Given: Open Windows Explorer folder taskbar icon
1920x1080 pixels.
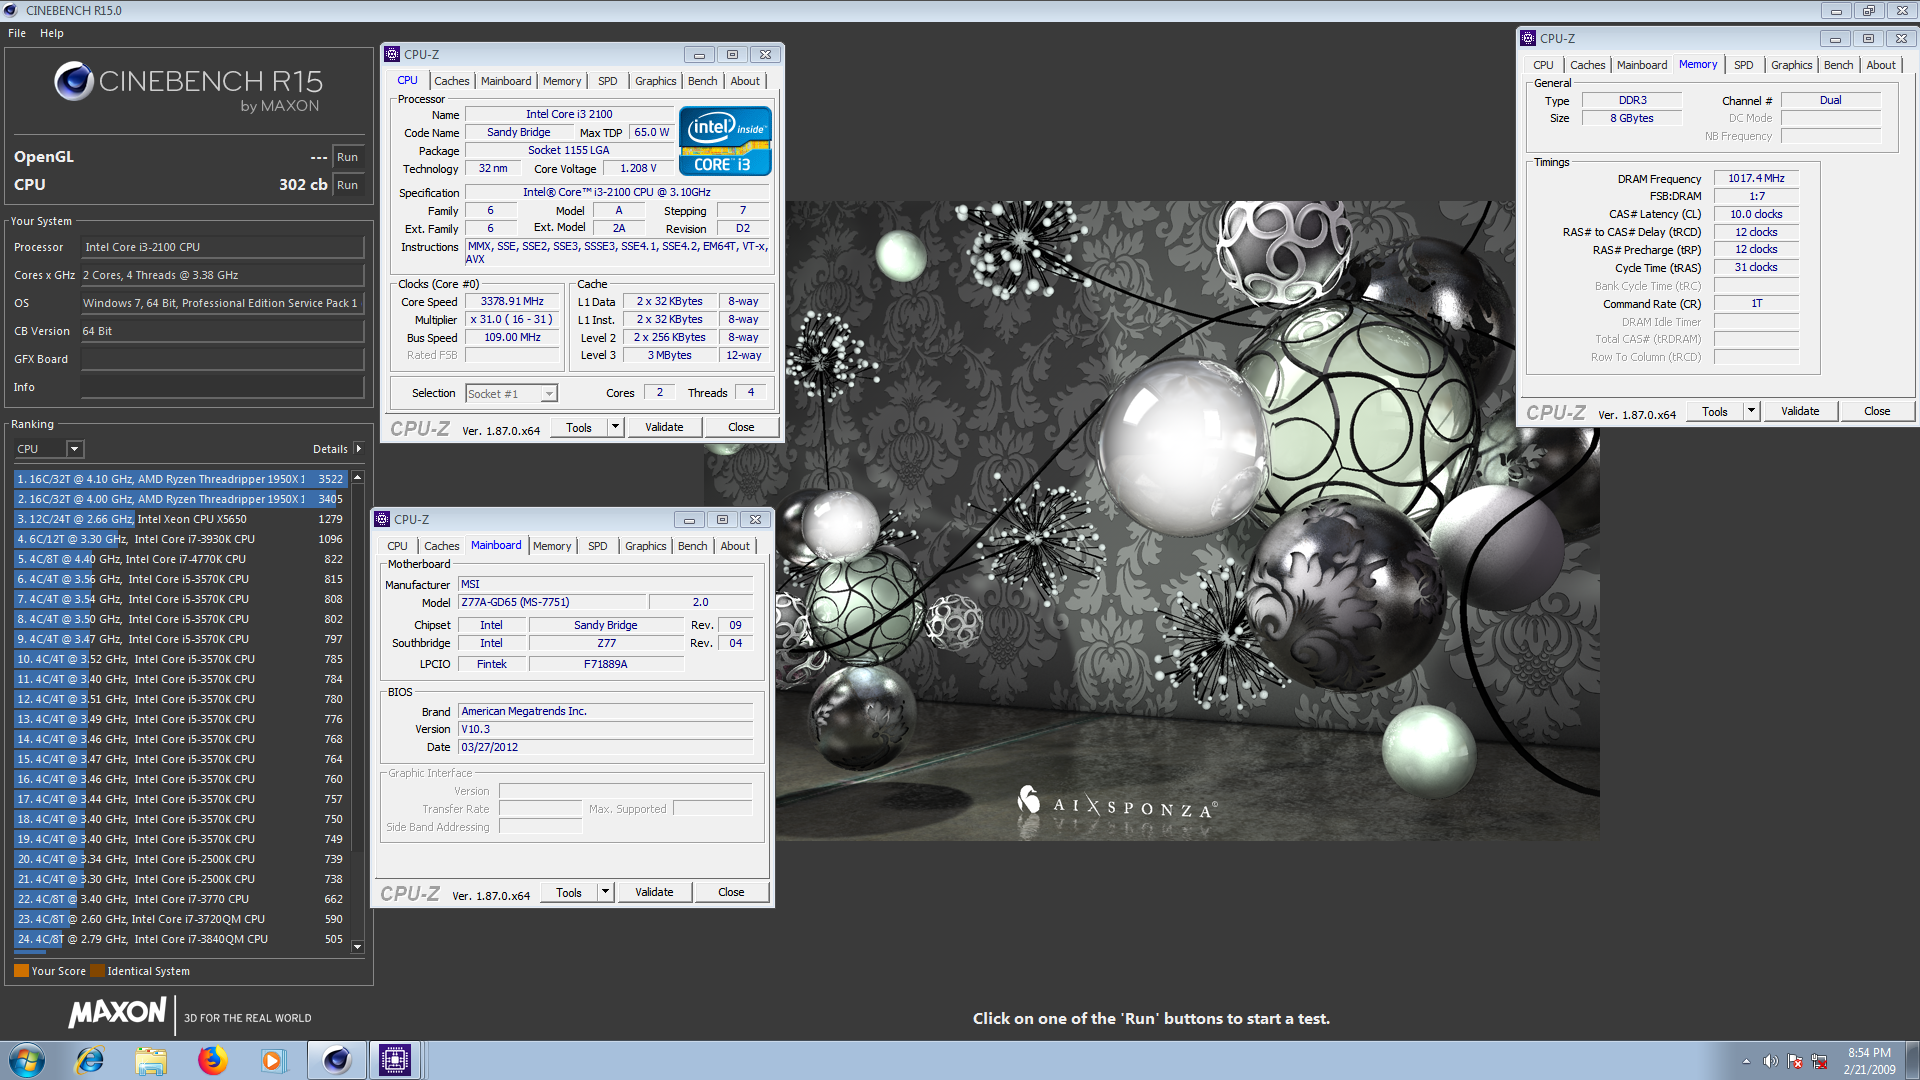Looking at the screenshot, I should tap(151, 1060).
